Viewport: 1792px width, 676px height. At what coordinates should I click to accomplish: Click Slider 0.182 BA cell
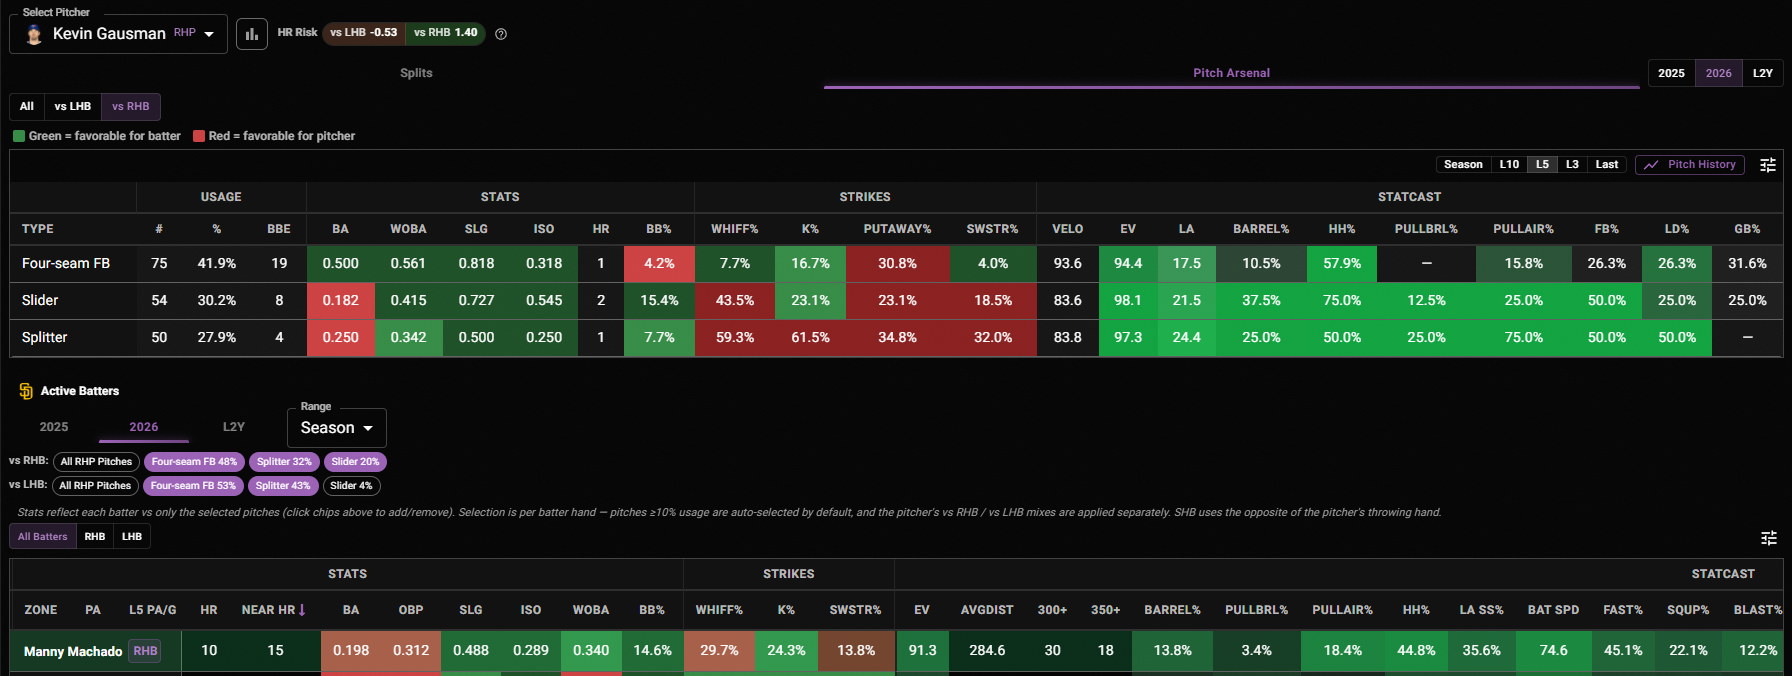340,301
